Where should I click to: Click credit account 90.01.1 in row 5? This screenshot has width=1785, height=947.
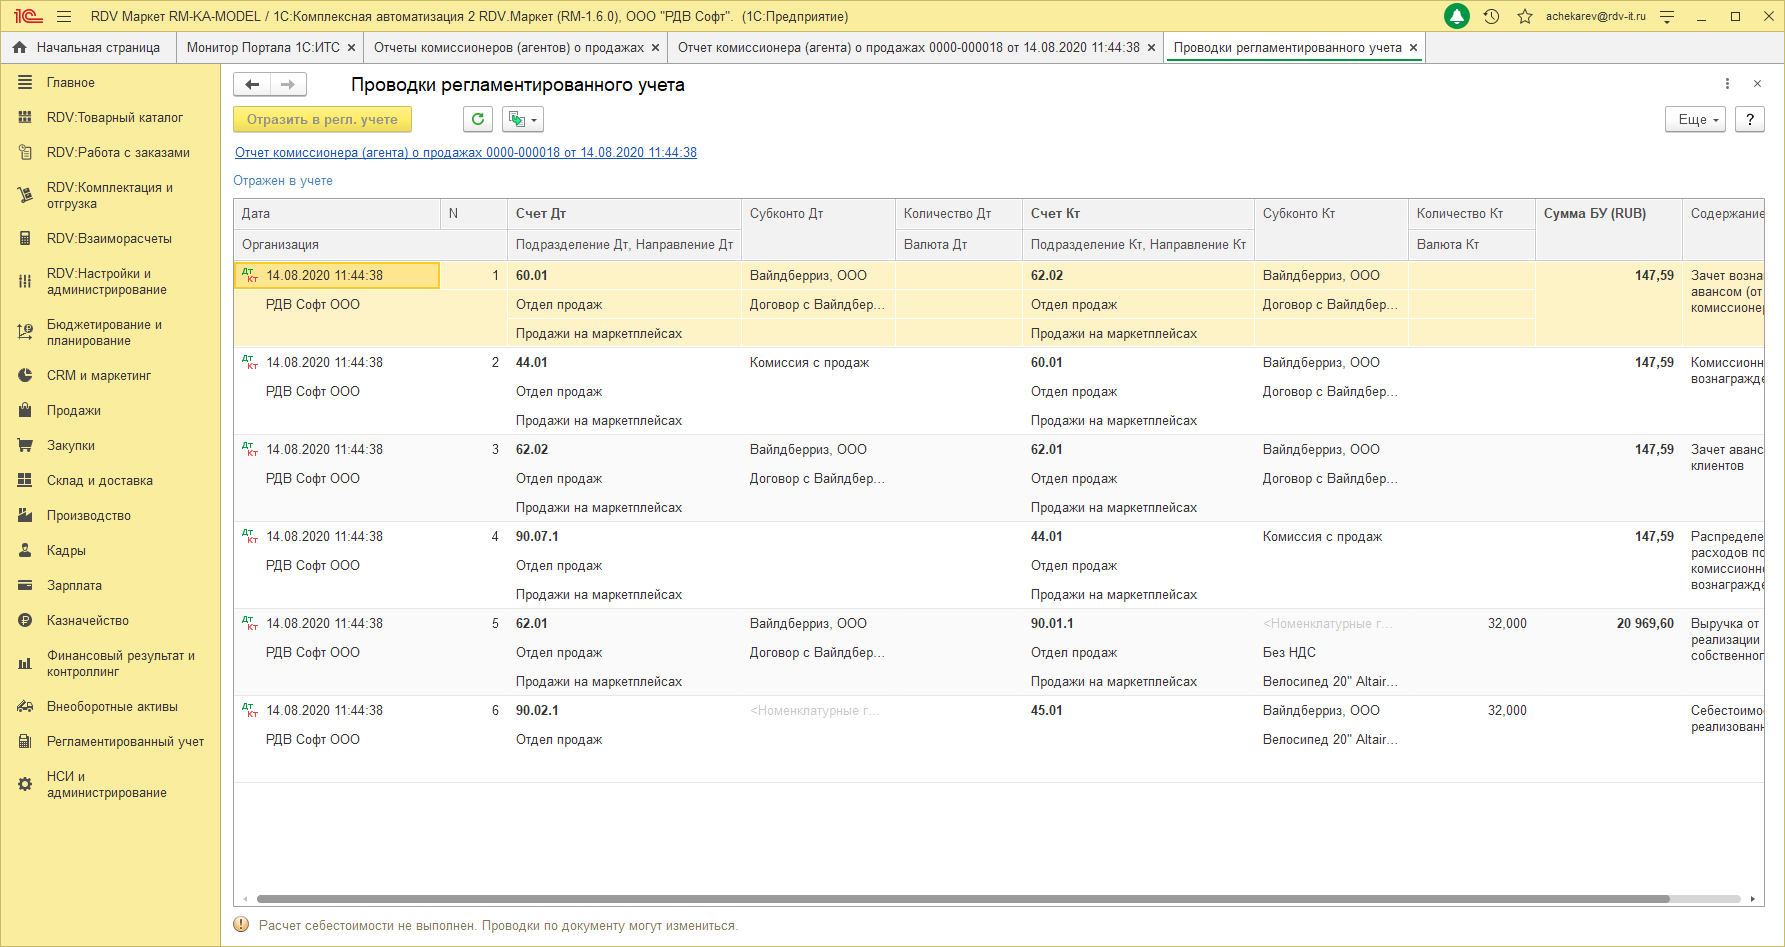click(1052, 624)
